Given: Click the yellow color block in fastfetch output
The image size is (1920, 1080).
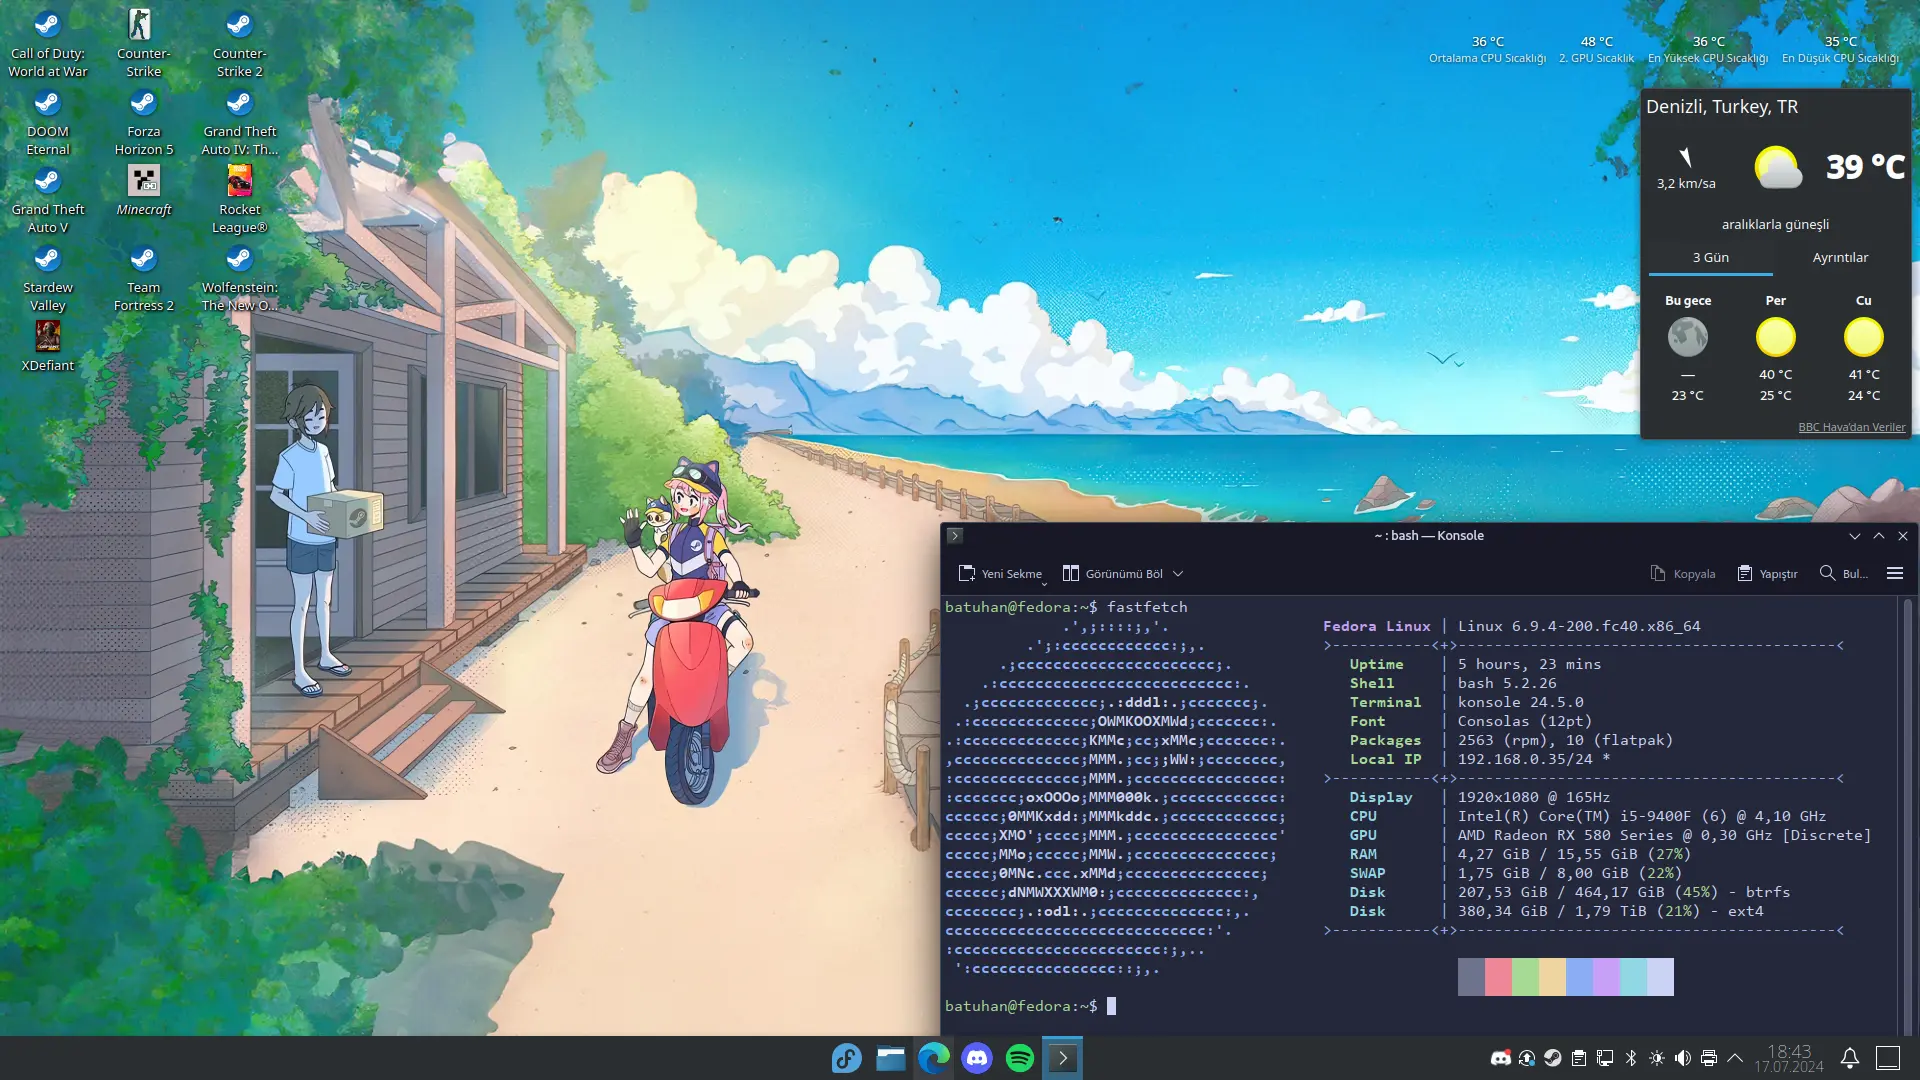Looking at the screenshot, I should tap(1552, 977).
